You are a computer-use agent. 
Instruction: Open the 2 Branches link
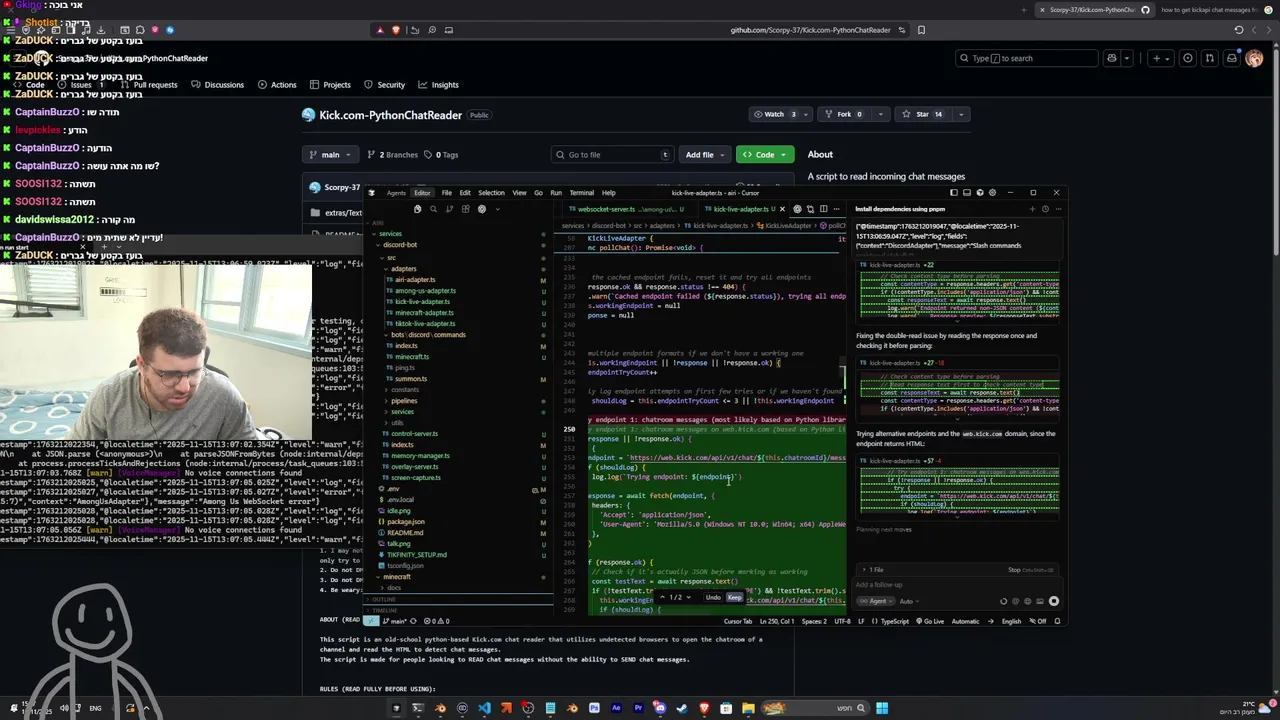pyautogui.click(x=393, y=155)
